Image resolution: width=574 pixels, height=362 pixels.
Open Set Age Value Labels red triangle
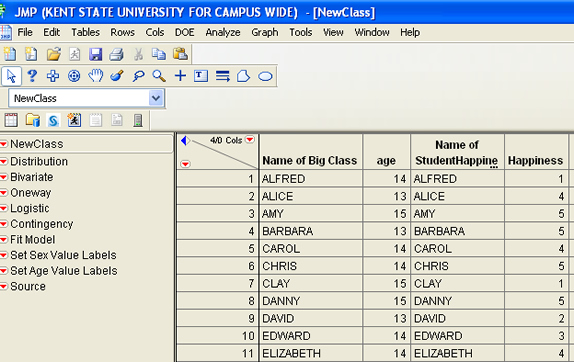(4, 271)
